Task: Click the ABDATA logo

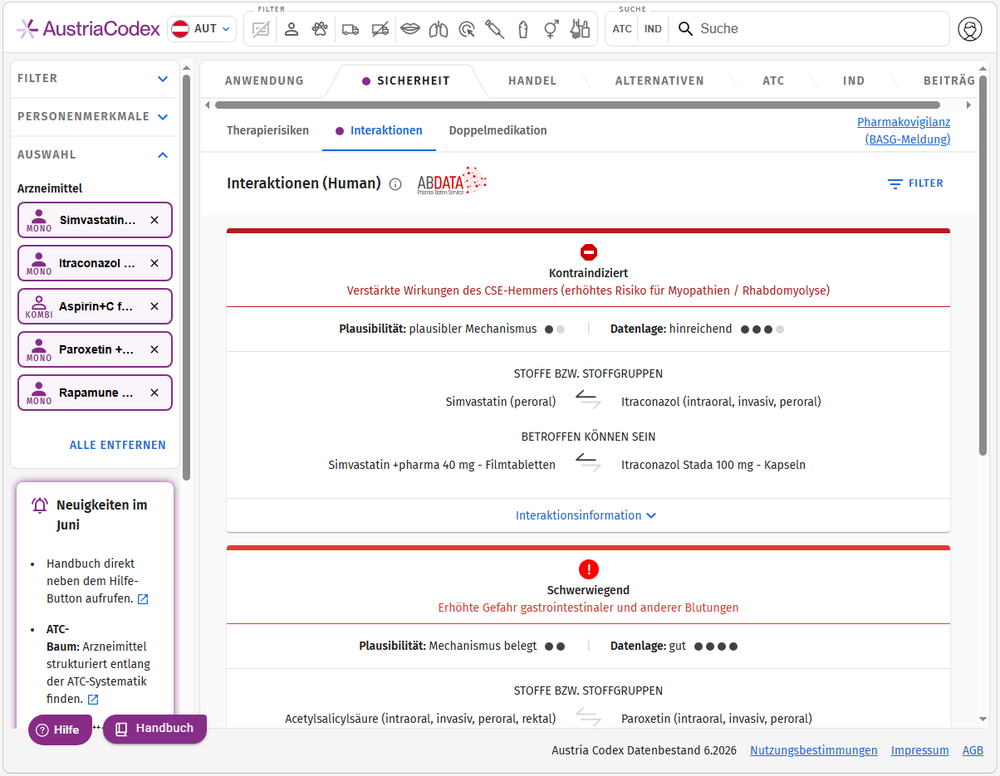Action: [452, 181]
